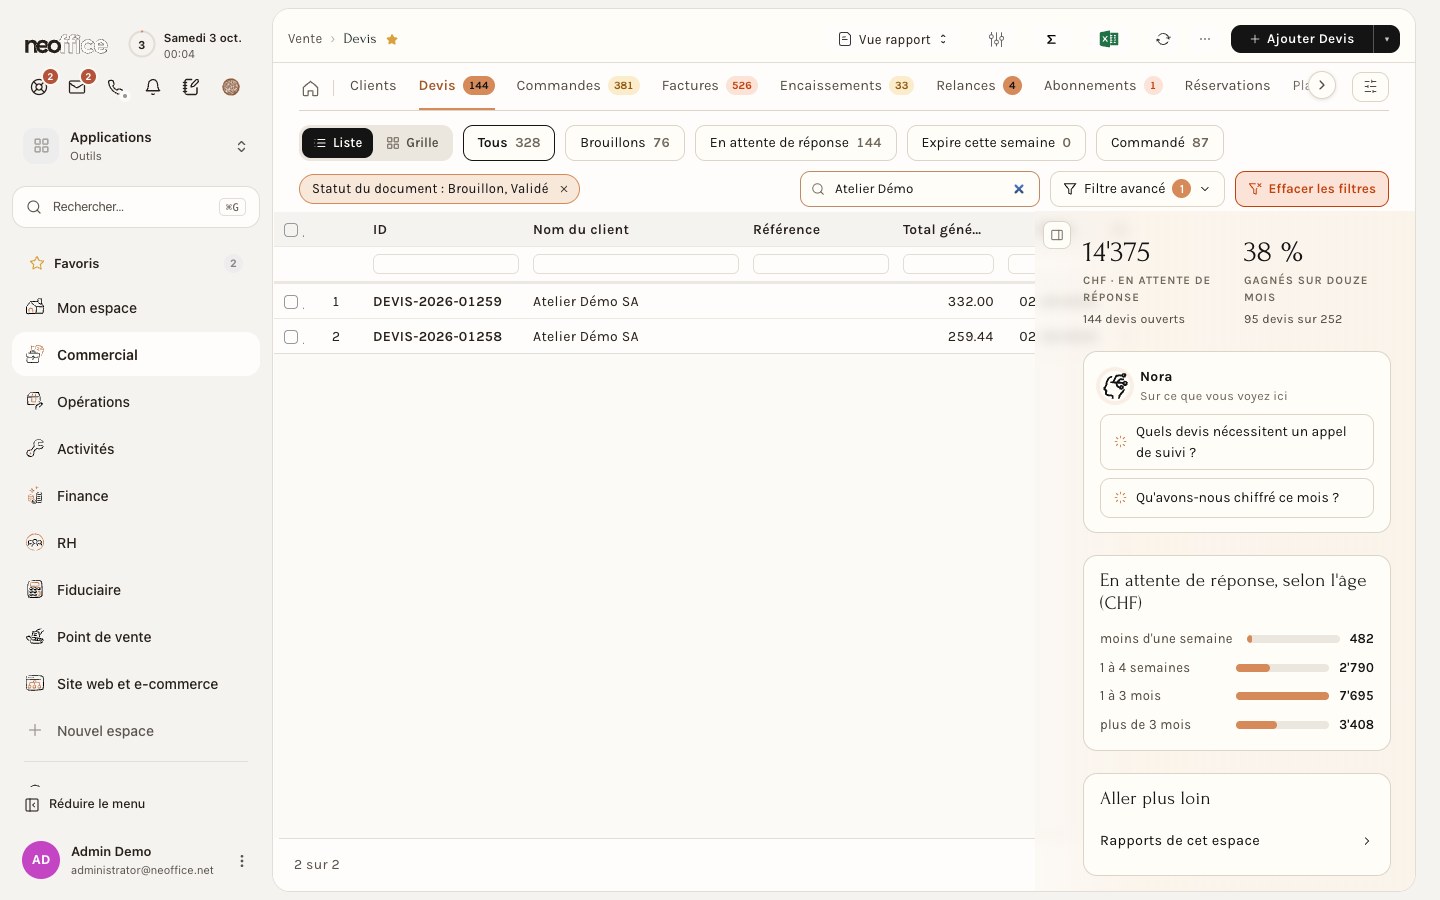The height and width of the screenshot is (900, 1440).
Task: Open tab display settings icon
Action: [x=1370, y=87]
